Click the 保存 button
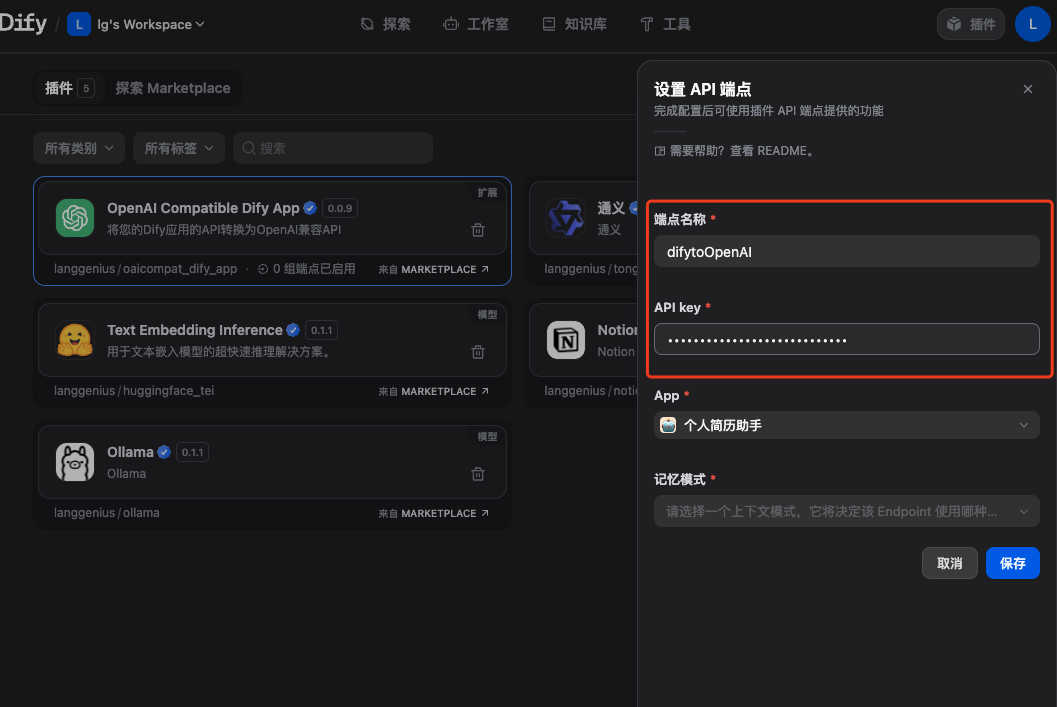Screen dimensions: 1057x707 (1013, 563)
